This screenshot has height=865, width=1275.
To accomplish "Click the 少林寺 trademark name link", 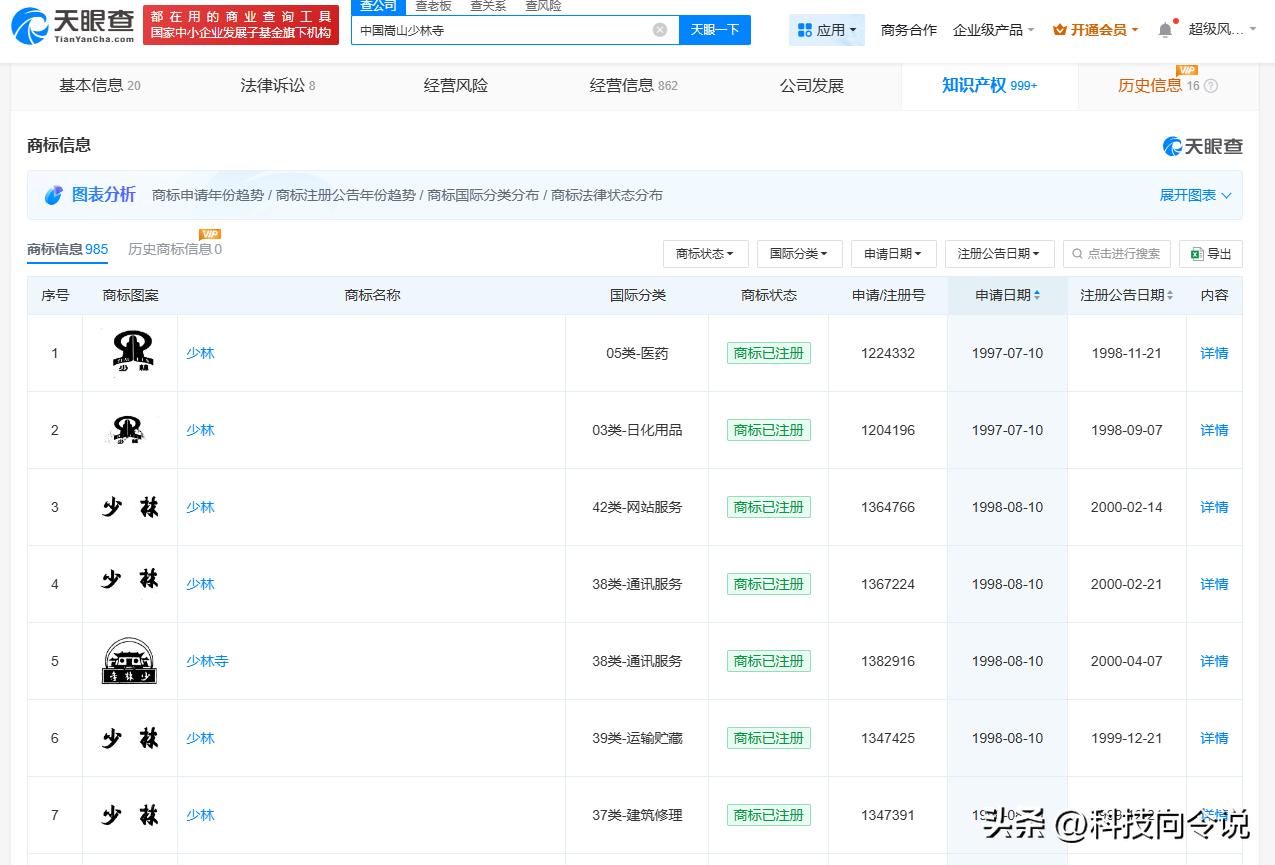I will [207, 661].
